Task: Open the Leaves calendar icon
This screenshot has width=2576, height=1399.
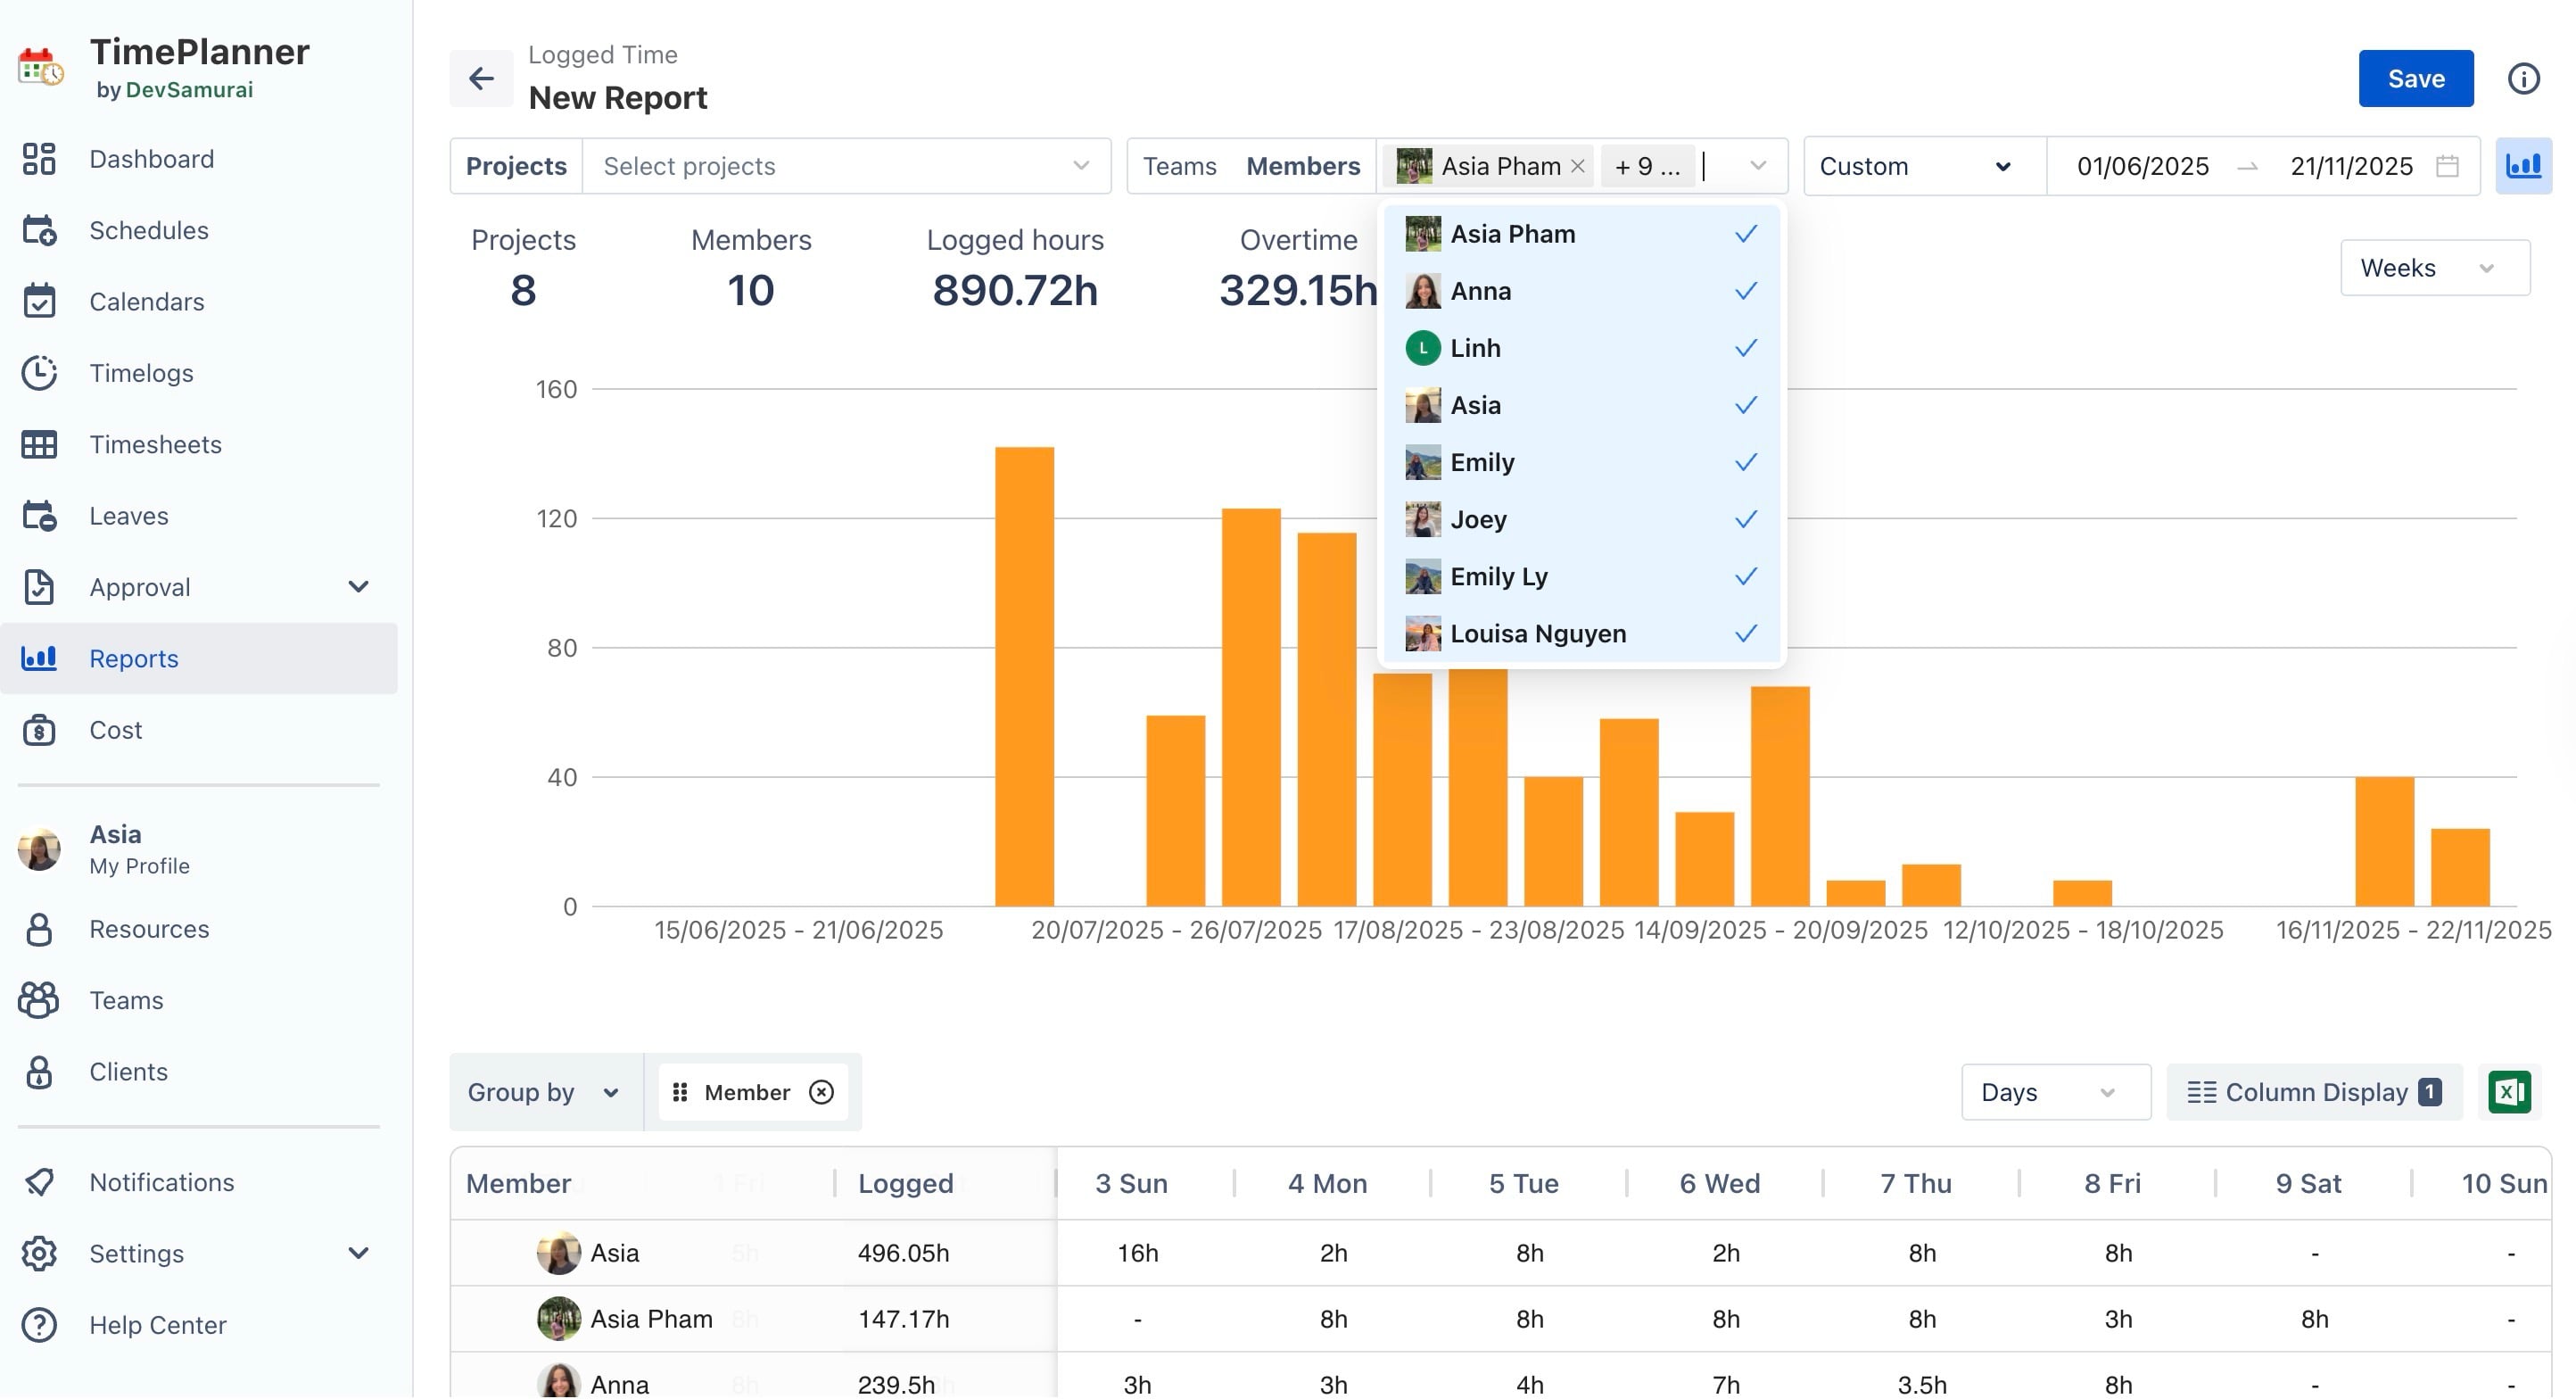Action: pyautogui.click(x=39, y=515)
